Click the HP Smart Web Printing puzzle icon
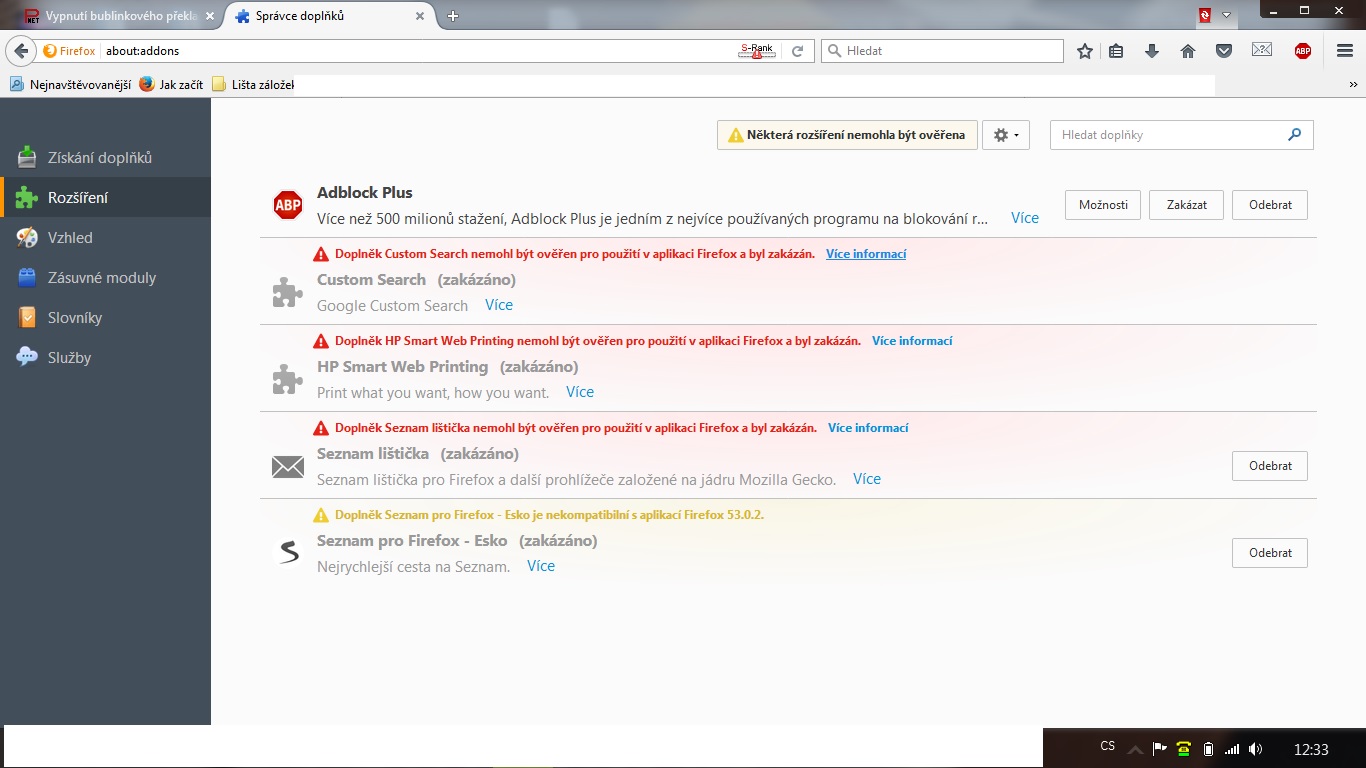The height and width of the screenshot is (768, 1366). pos(288,379)
